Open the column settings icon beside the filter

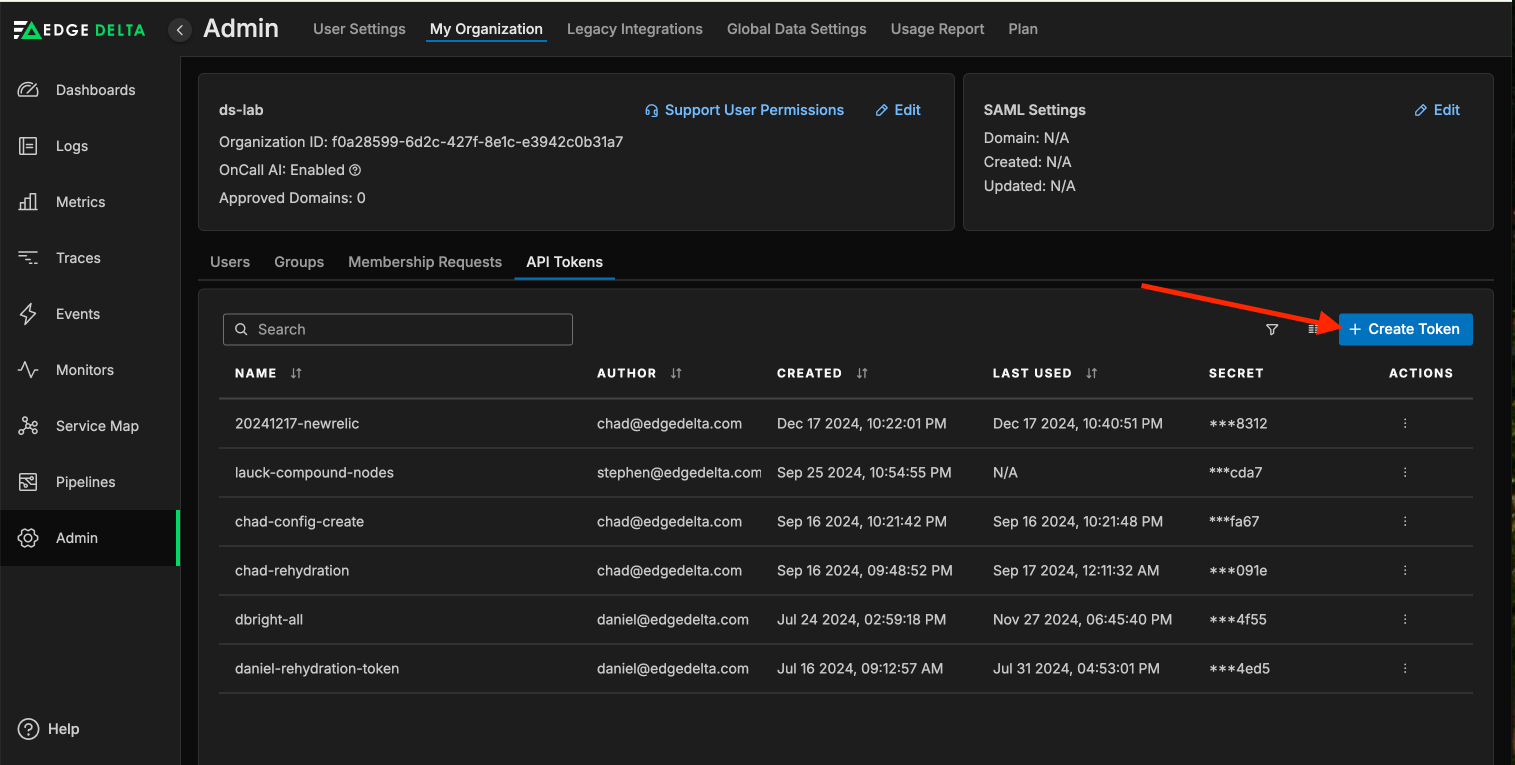pyautogui.click(x=1313, y=329)
